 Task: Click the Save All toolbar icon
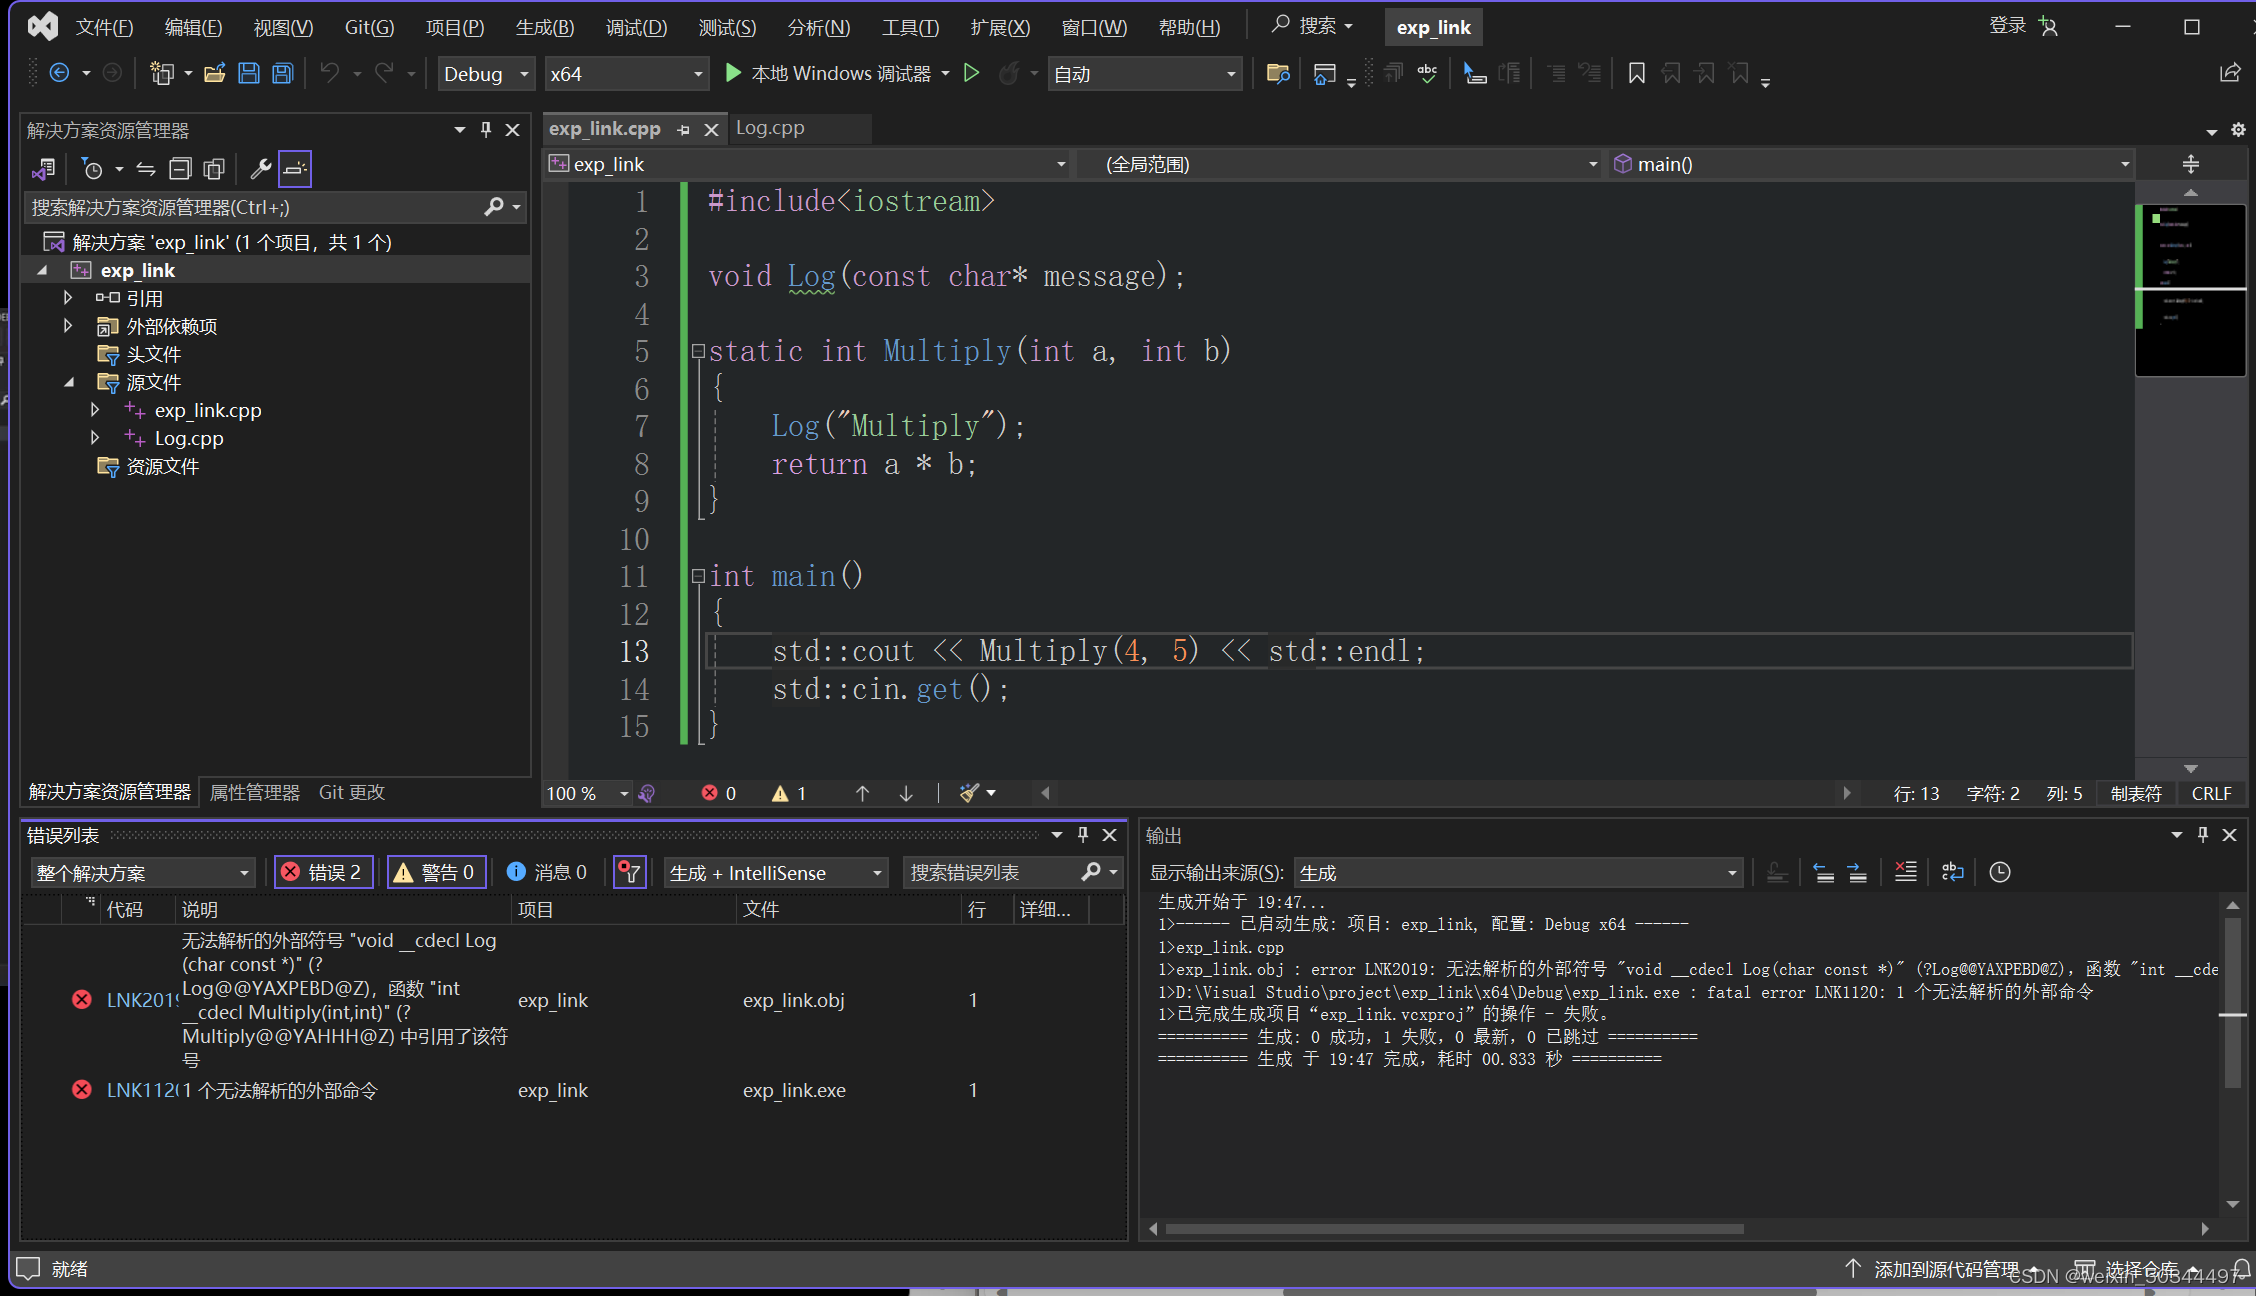click(283, 73)
